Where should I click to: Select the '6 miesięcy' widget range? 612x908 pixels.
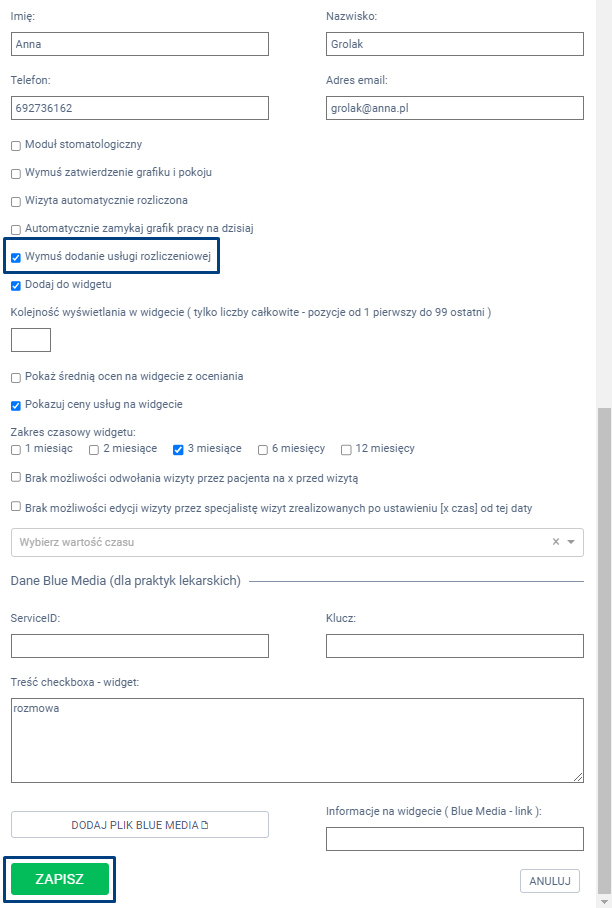[x=264, y=450]
